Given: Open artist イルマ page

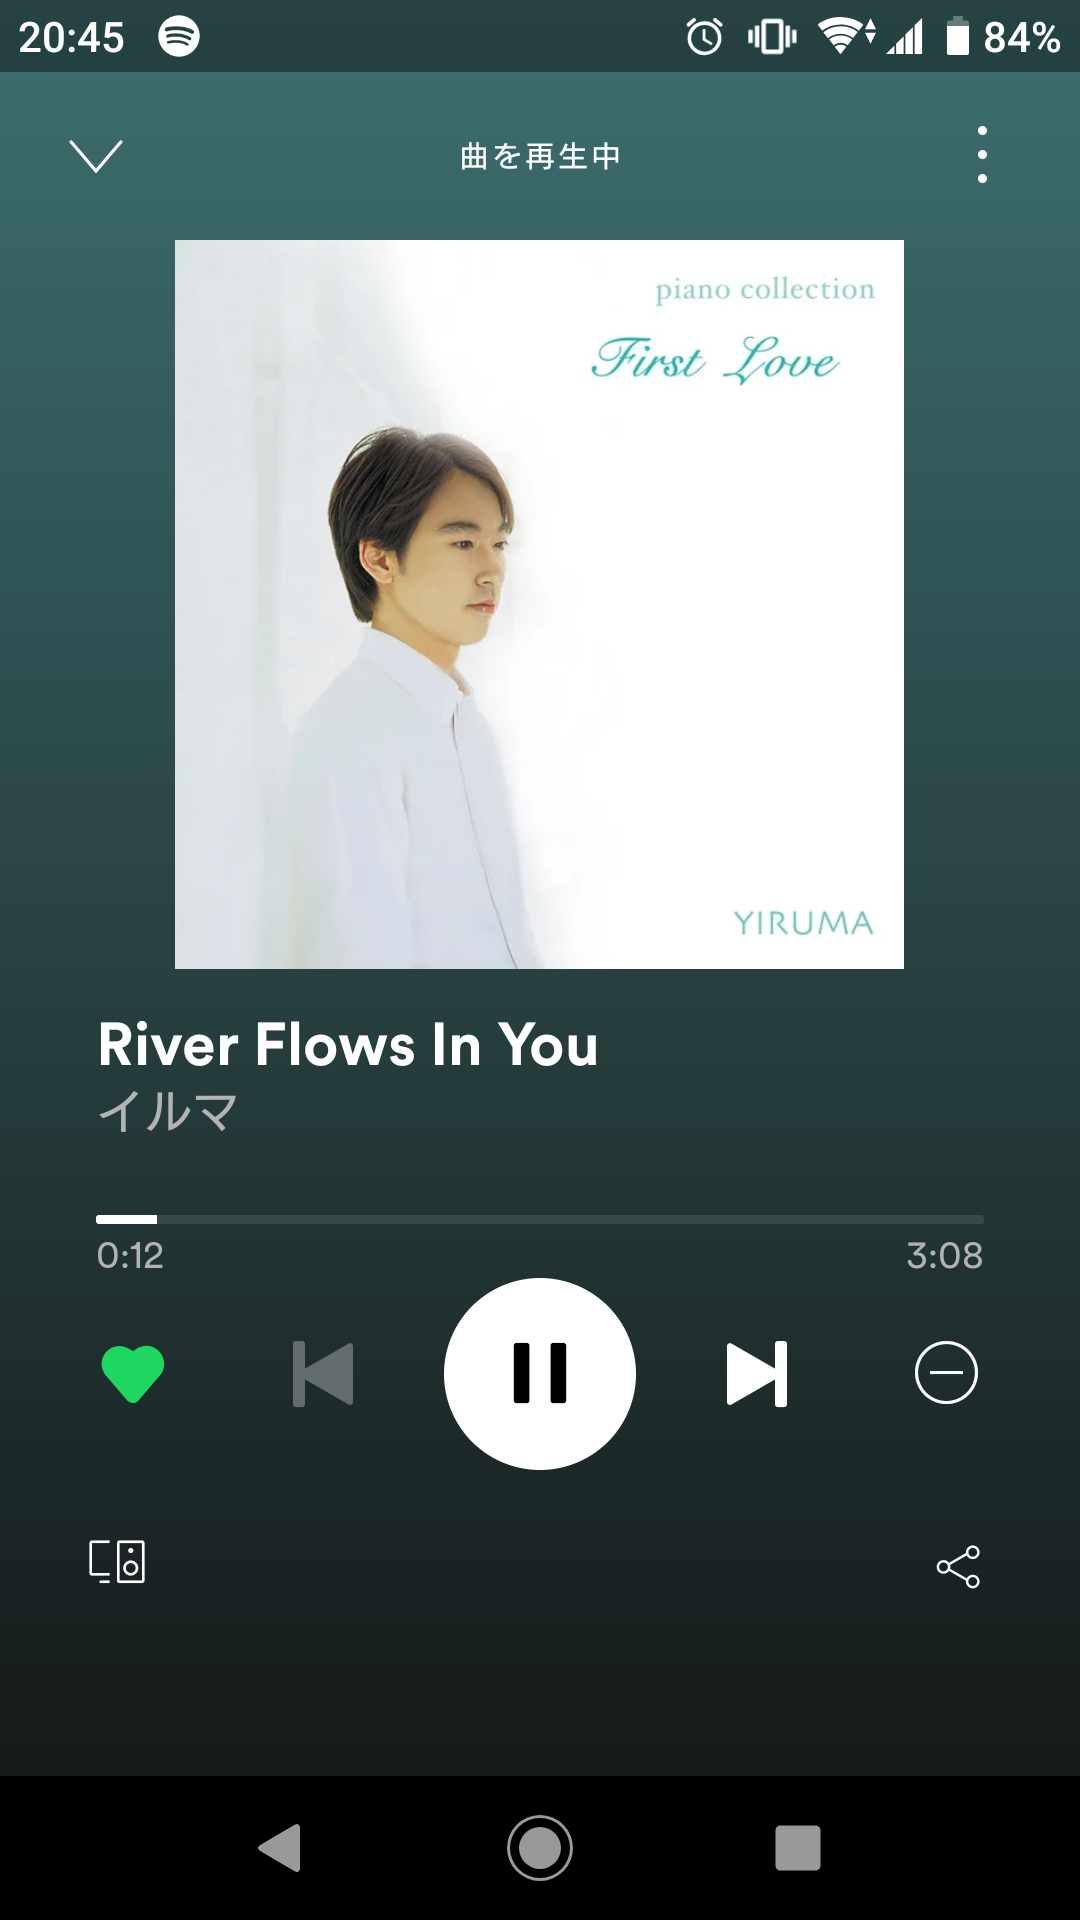Looking at the screenshot, I should pos(168,1112).
